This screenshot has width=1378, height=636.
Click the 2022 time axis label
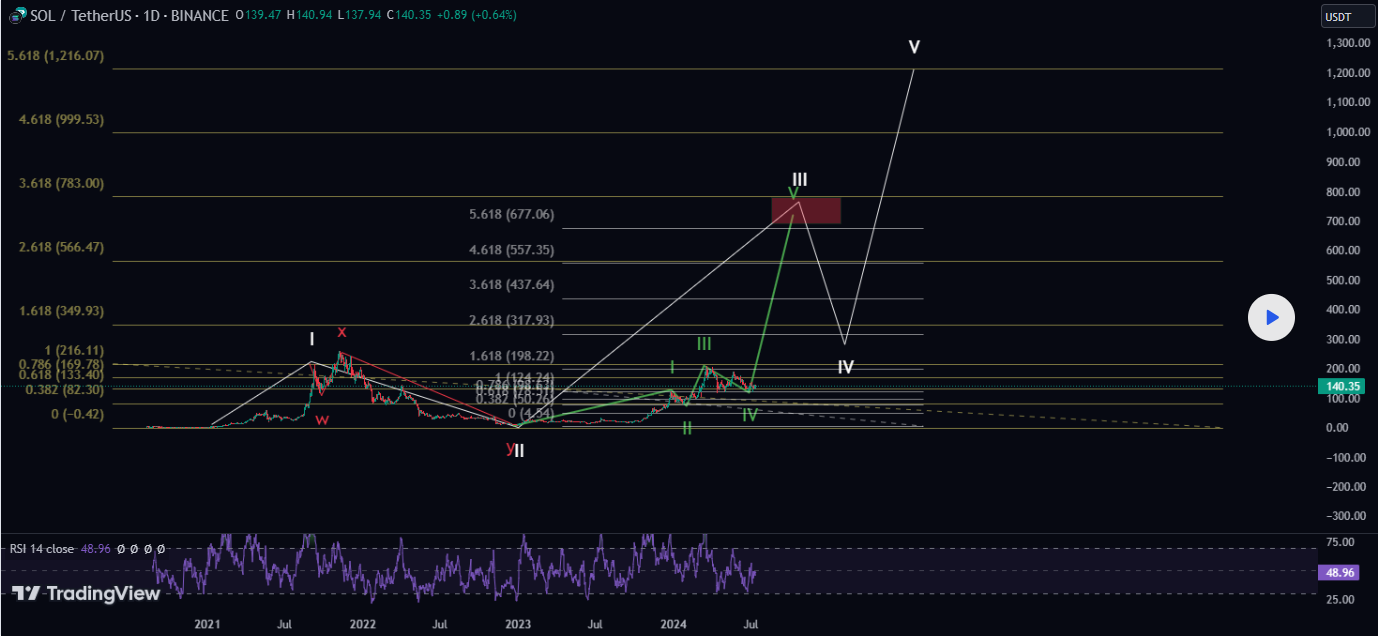coord(362,624)
